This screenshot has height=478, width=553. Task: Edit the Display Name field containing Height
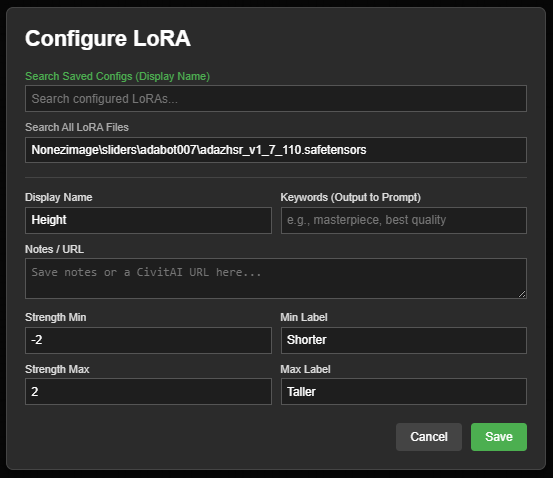coord(148,220)
